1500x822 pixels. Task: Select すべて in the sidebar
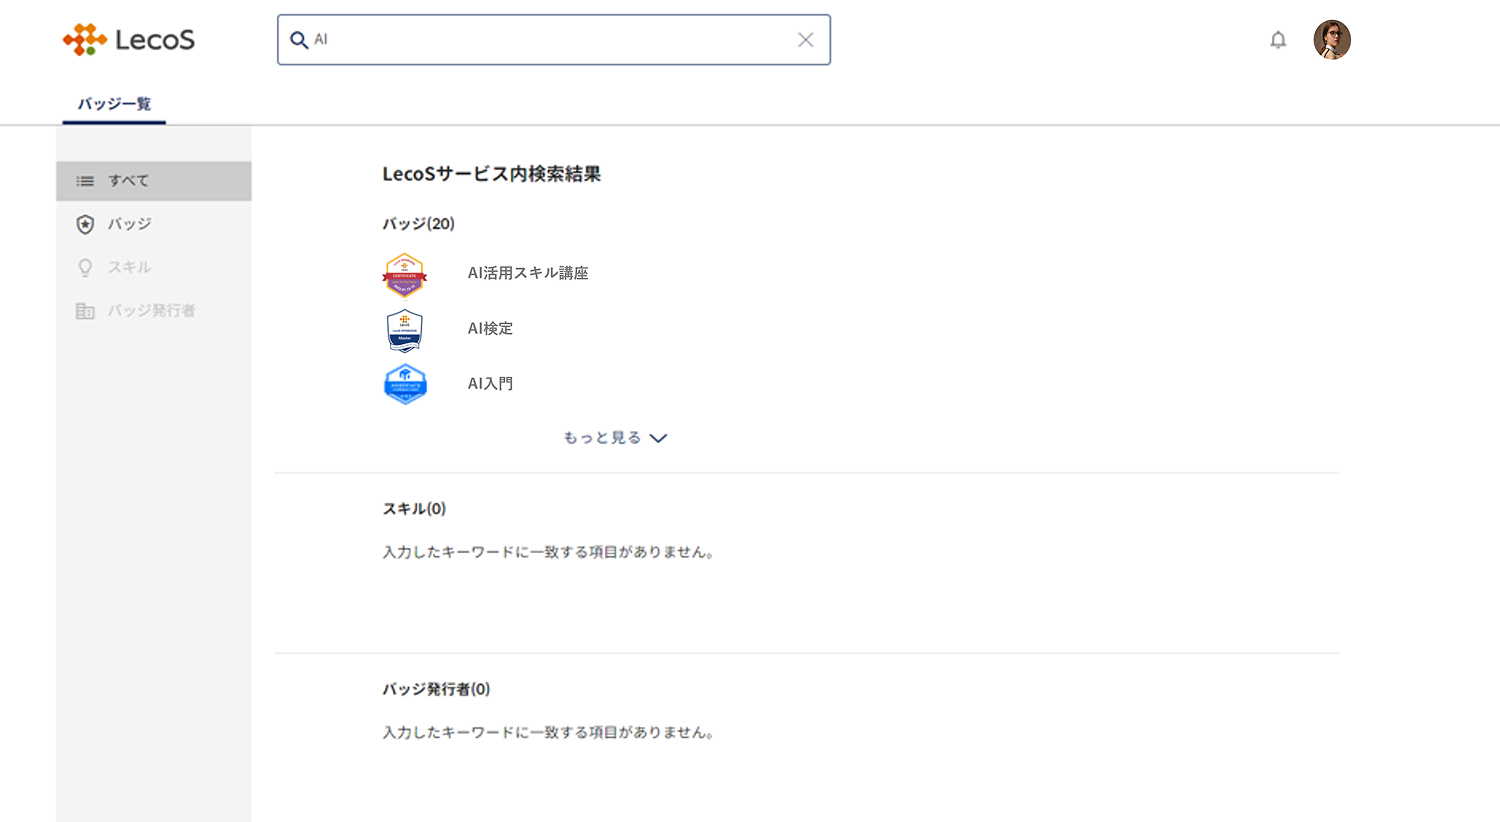(127, 181)
